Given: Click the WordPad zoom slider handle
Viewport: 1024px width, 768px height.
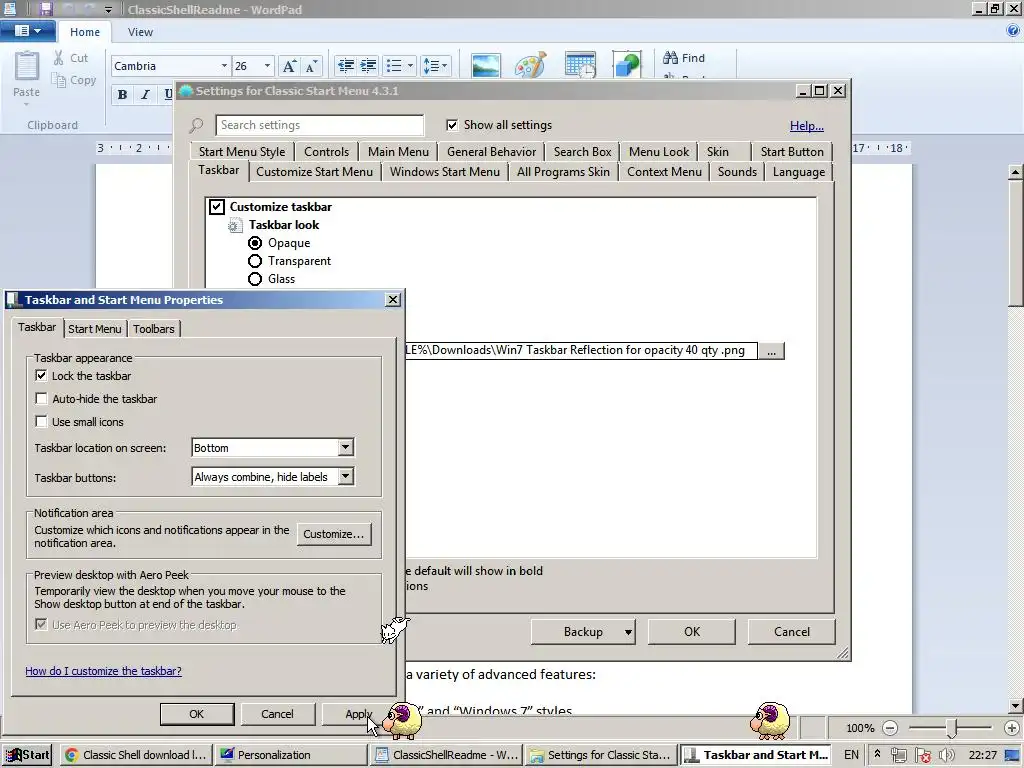Looking at the screenshot, I should 952,728.
